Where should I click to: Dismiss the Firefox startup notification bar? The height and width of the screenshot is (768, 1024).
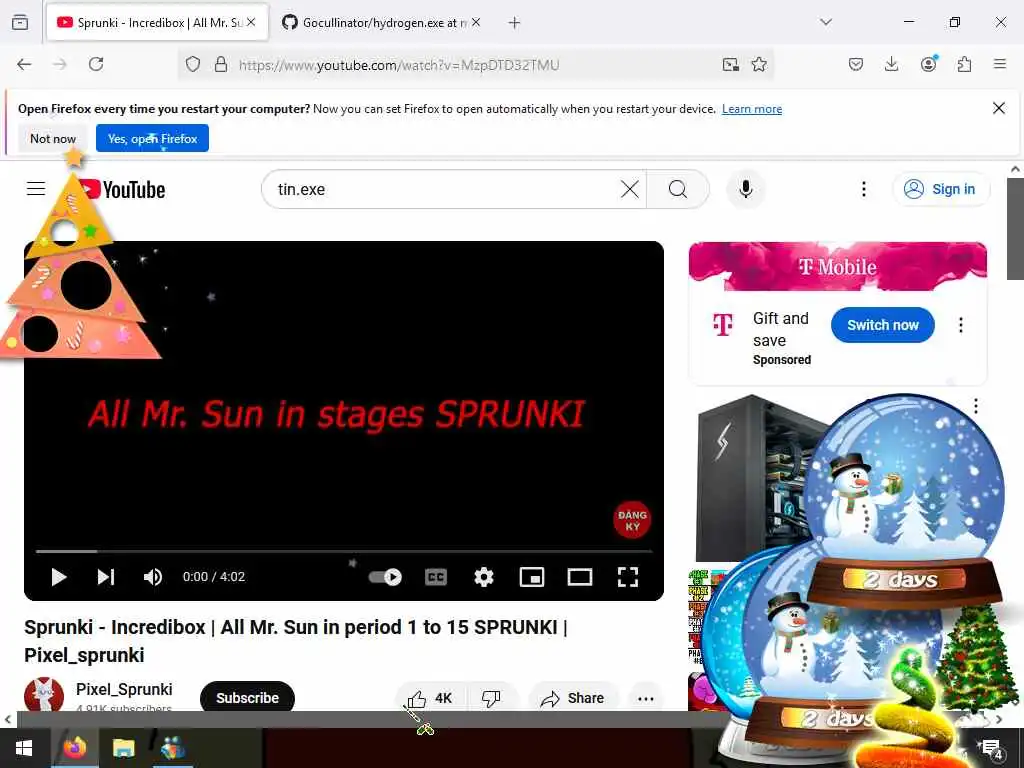click(999, 108)
